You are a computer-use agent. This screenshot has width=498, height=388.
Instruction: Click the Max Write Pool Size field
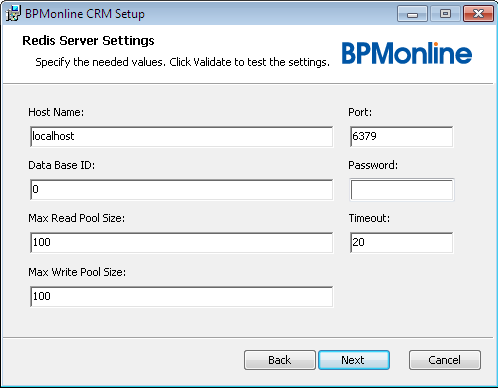(x=181, y=296)
